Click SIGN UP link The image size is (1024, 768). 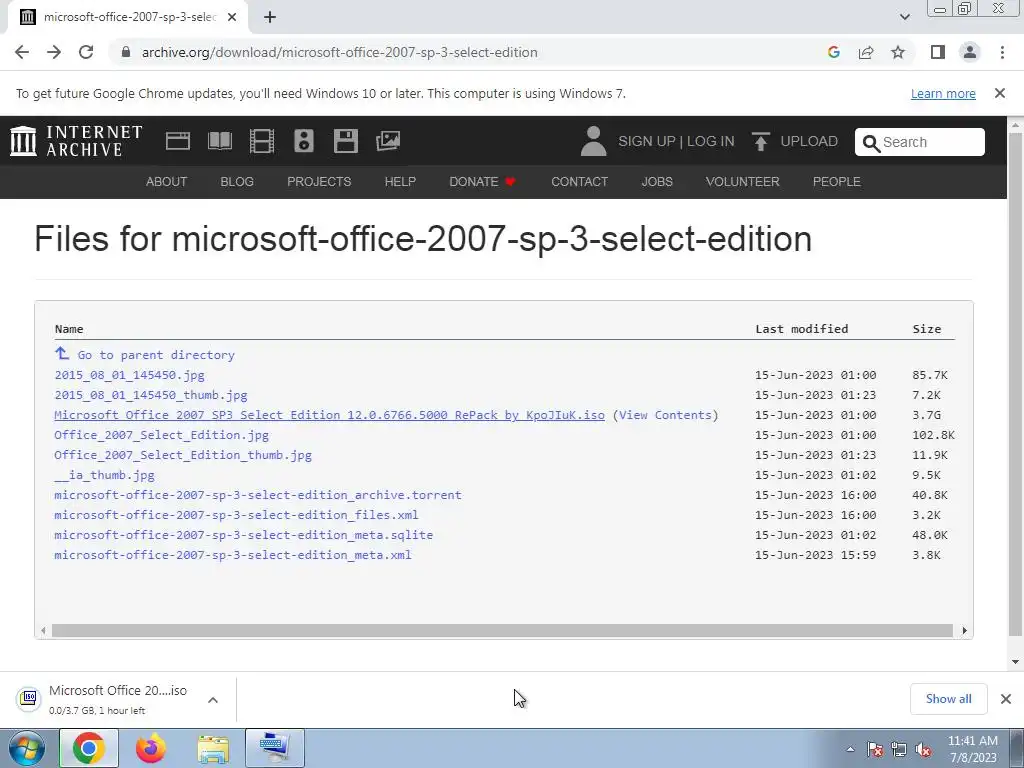click(x=647, y=141)
